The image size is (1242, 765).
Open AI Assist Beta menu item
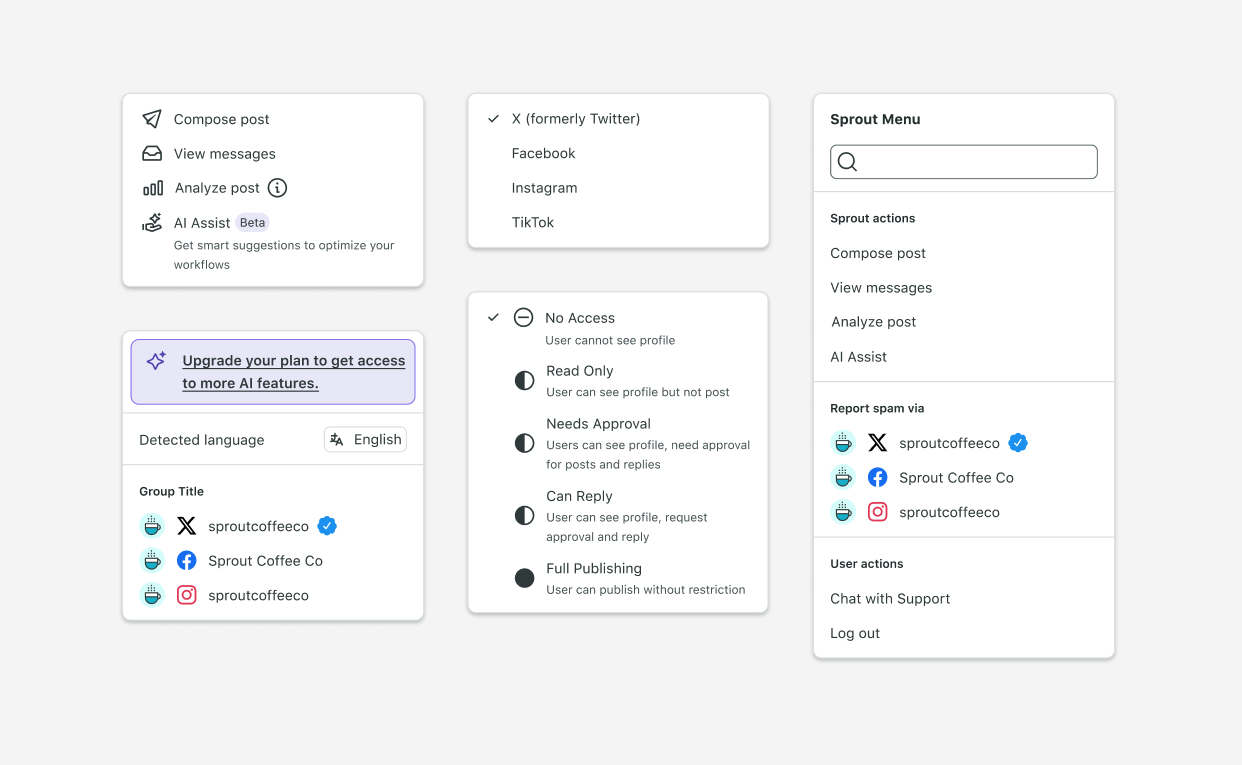pyautogui.click(x=273, y=242)
